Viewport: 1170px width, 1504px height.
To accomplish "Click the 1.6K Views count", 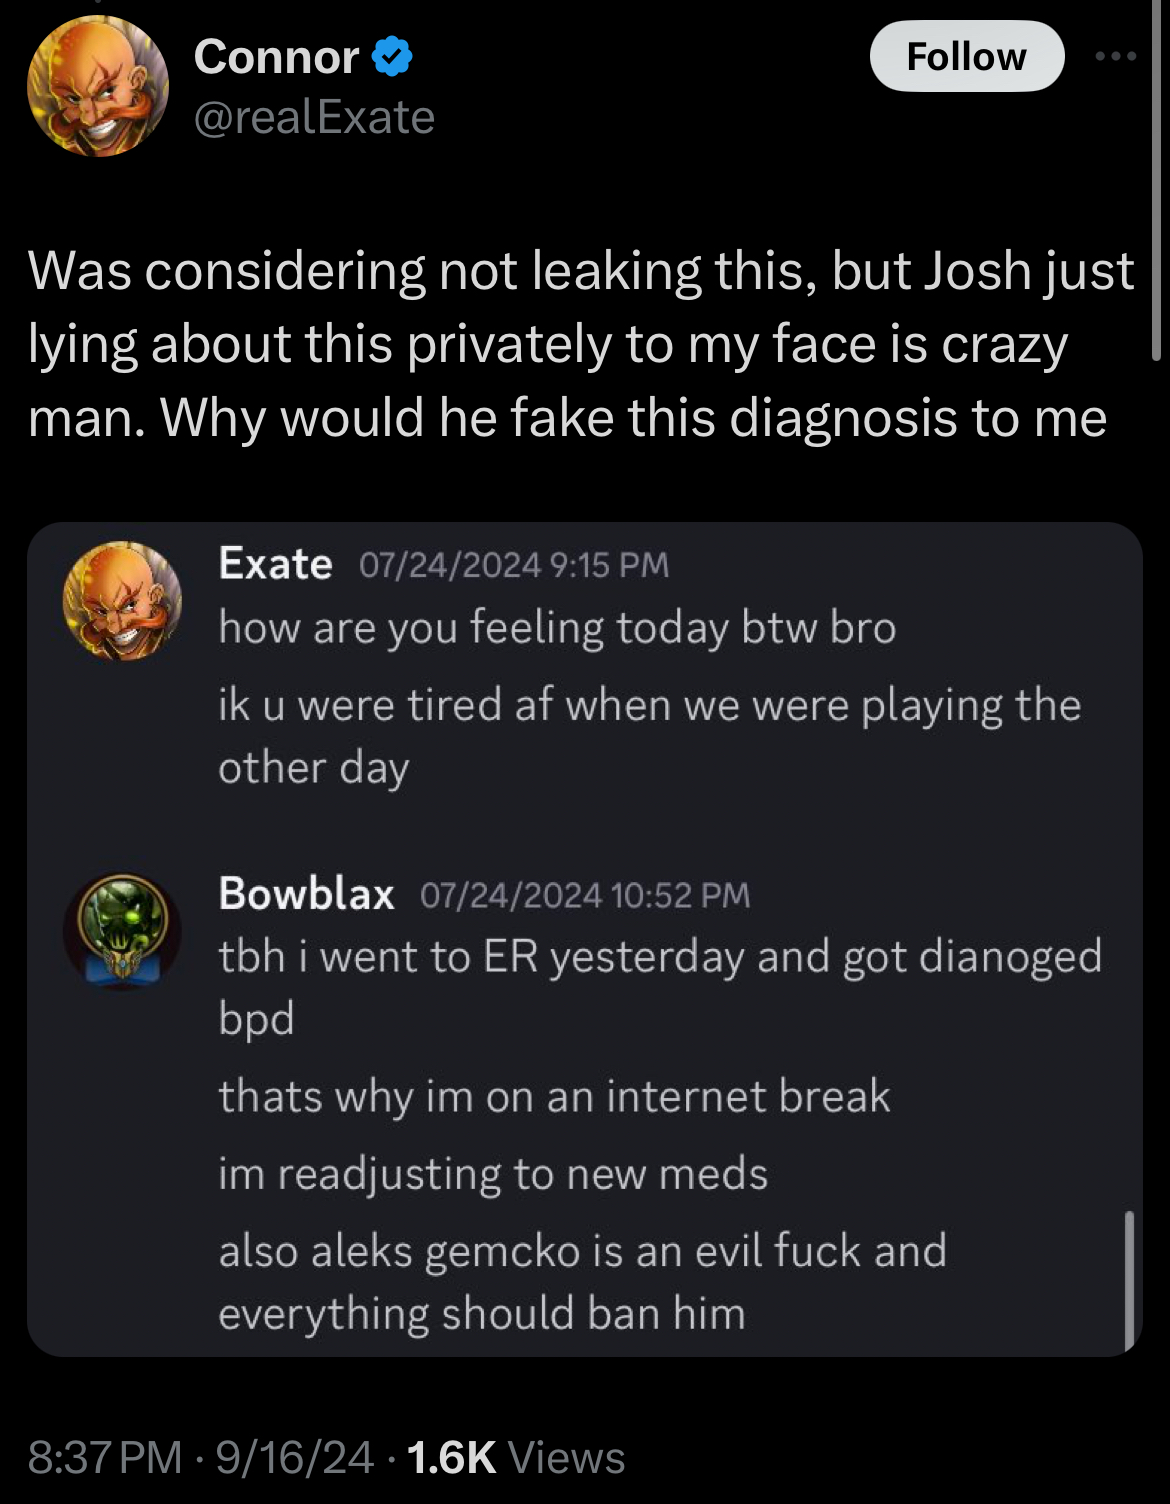I will click(x=516, y=1457).
